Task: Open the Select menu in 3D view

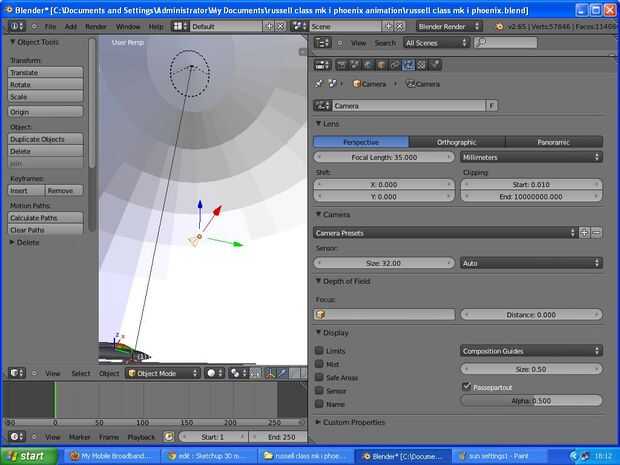Action: (81, 373)
